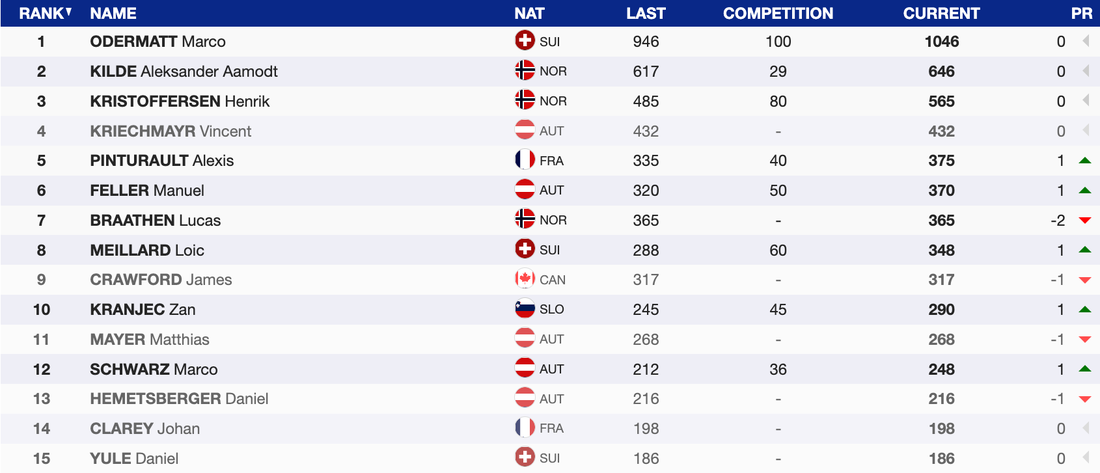
Task: Click the grey arrow in Odermatt's row
Action: (1084, 41)
